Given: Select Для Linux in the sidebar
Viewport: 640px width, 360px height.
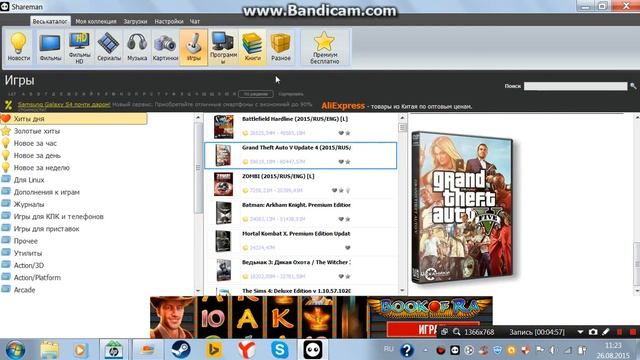Looking at the screenshot, I should tap(29, 180).
